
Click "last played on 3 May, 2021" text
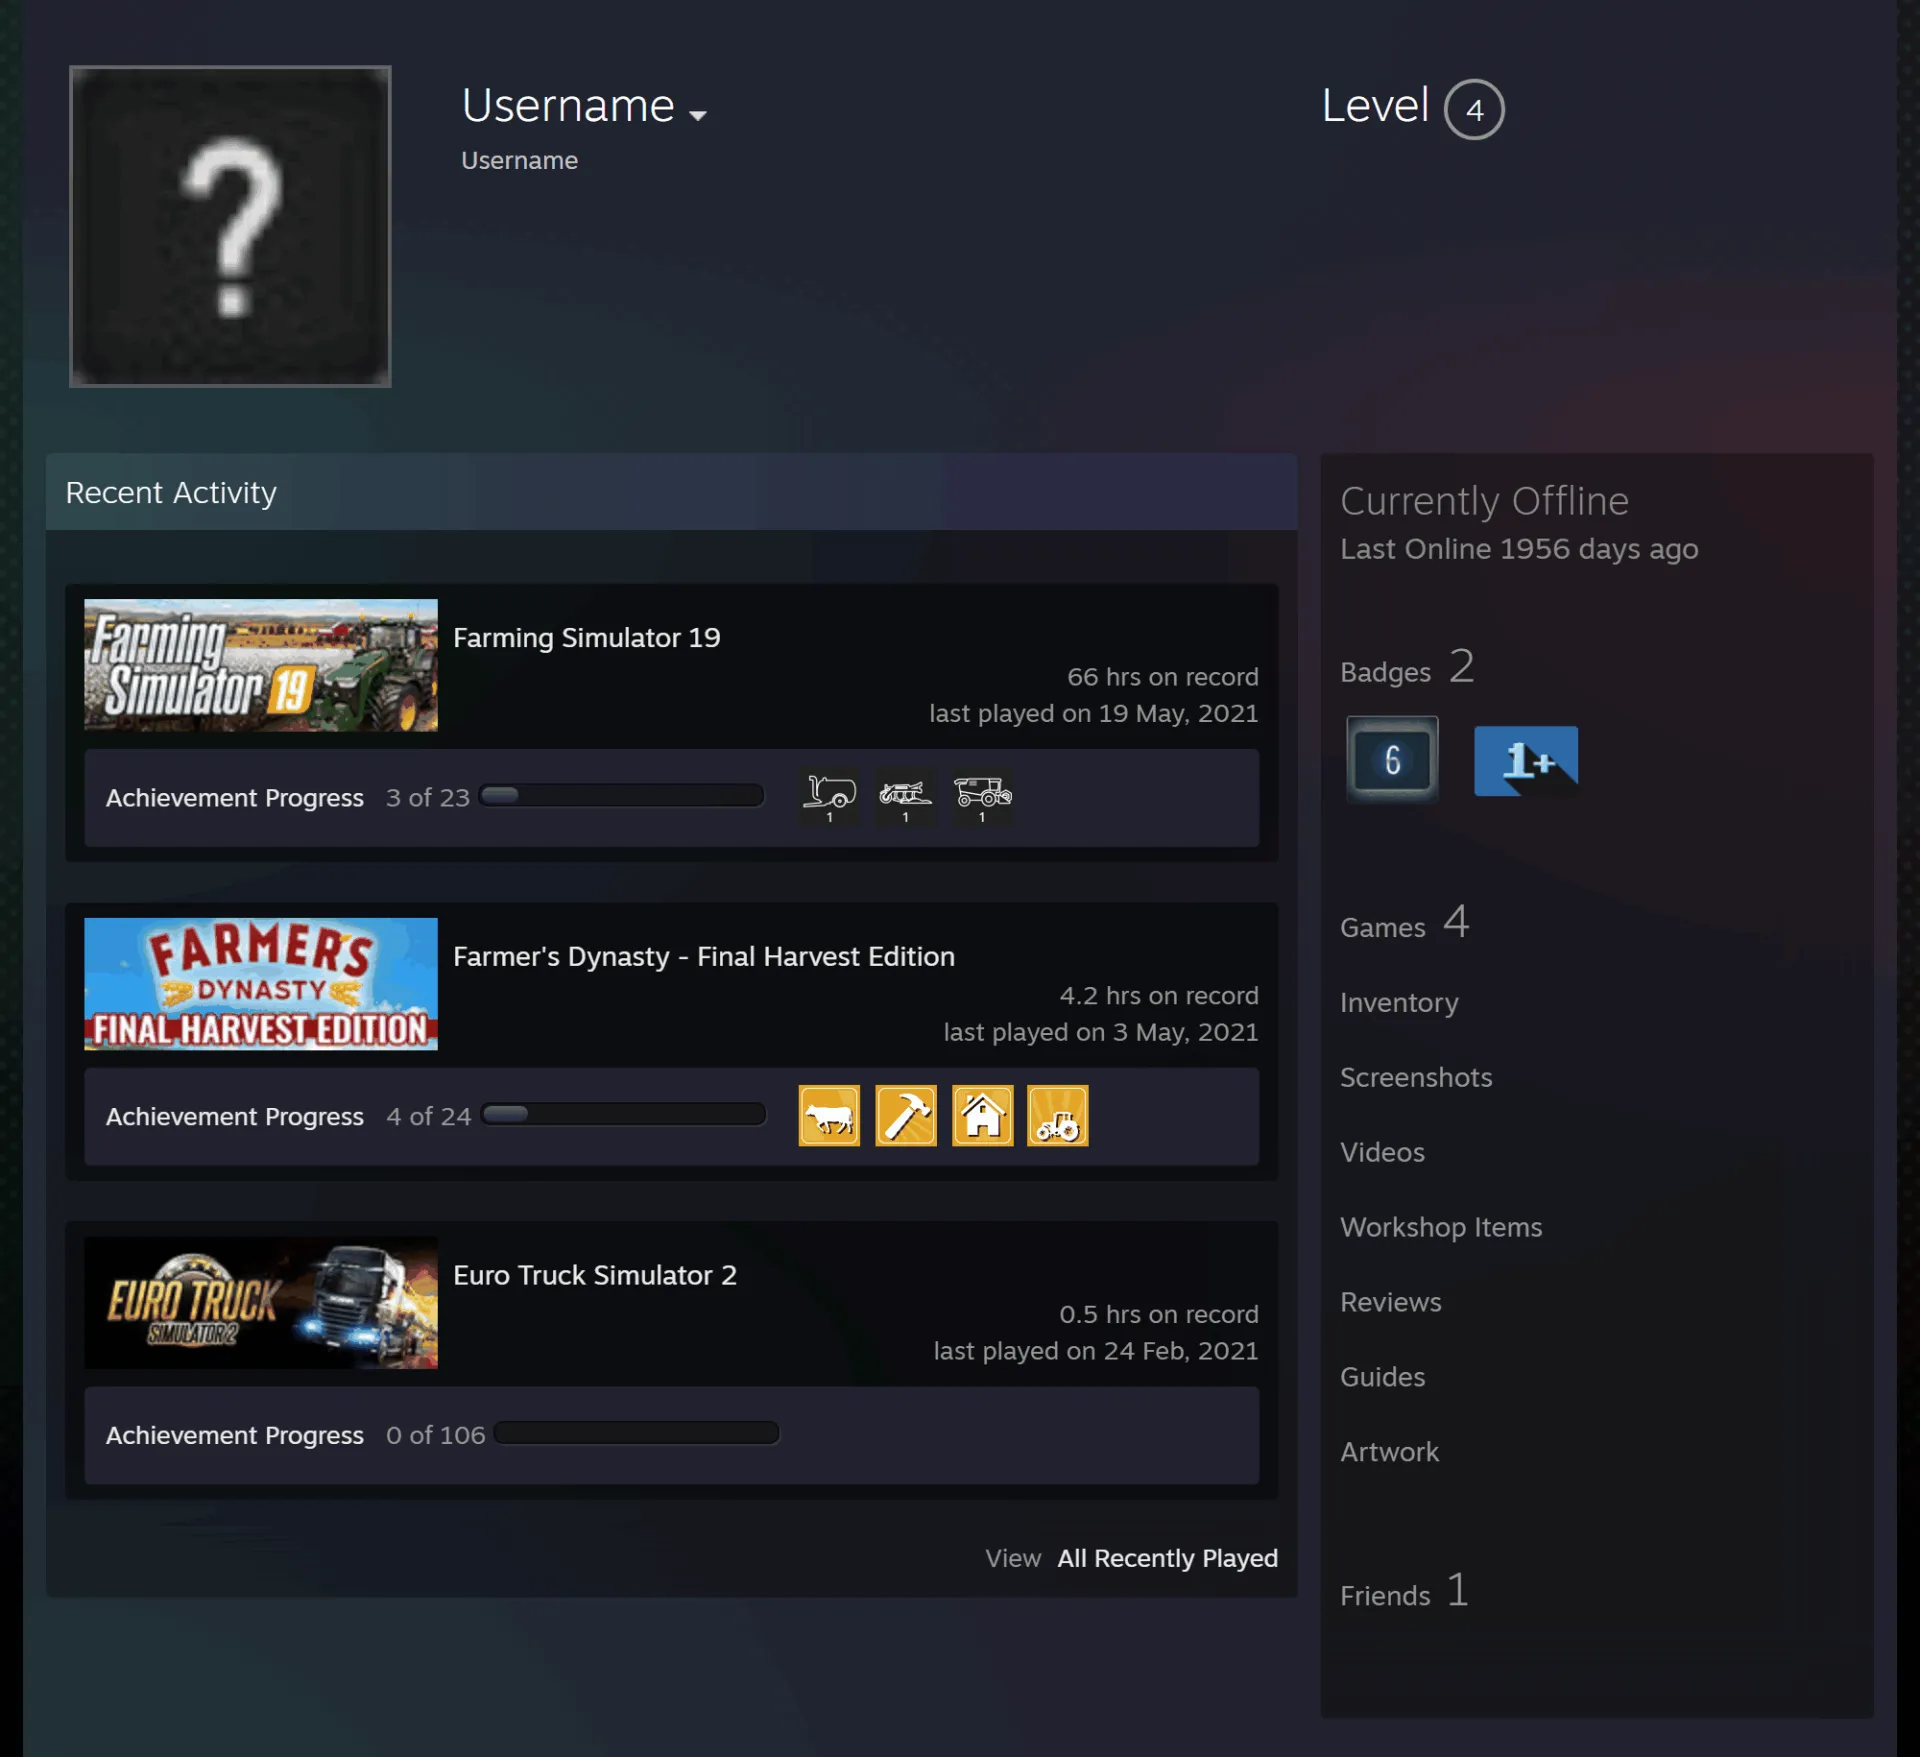[x=1101, y=1032]
